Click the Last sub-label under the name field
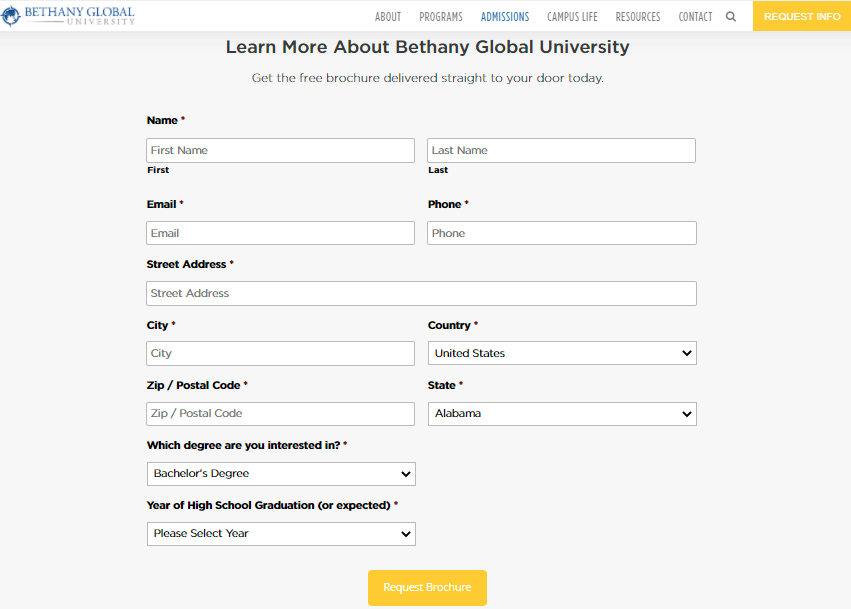This screenshot has width=851, height=609. point(438,170)
